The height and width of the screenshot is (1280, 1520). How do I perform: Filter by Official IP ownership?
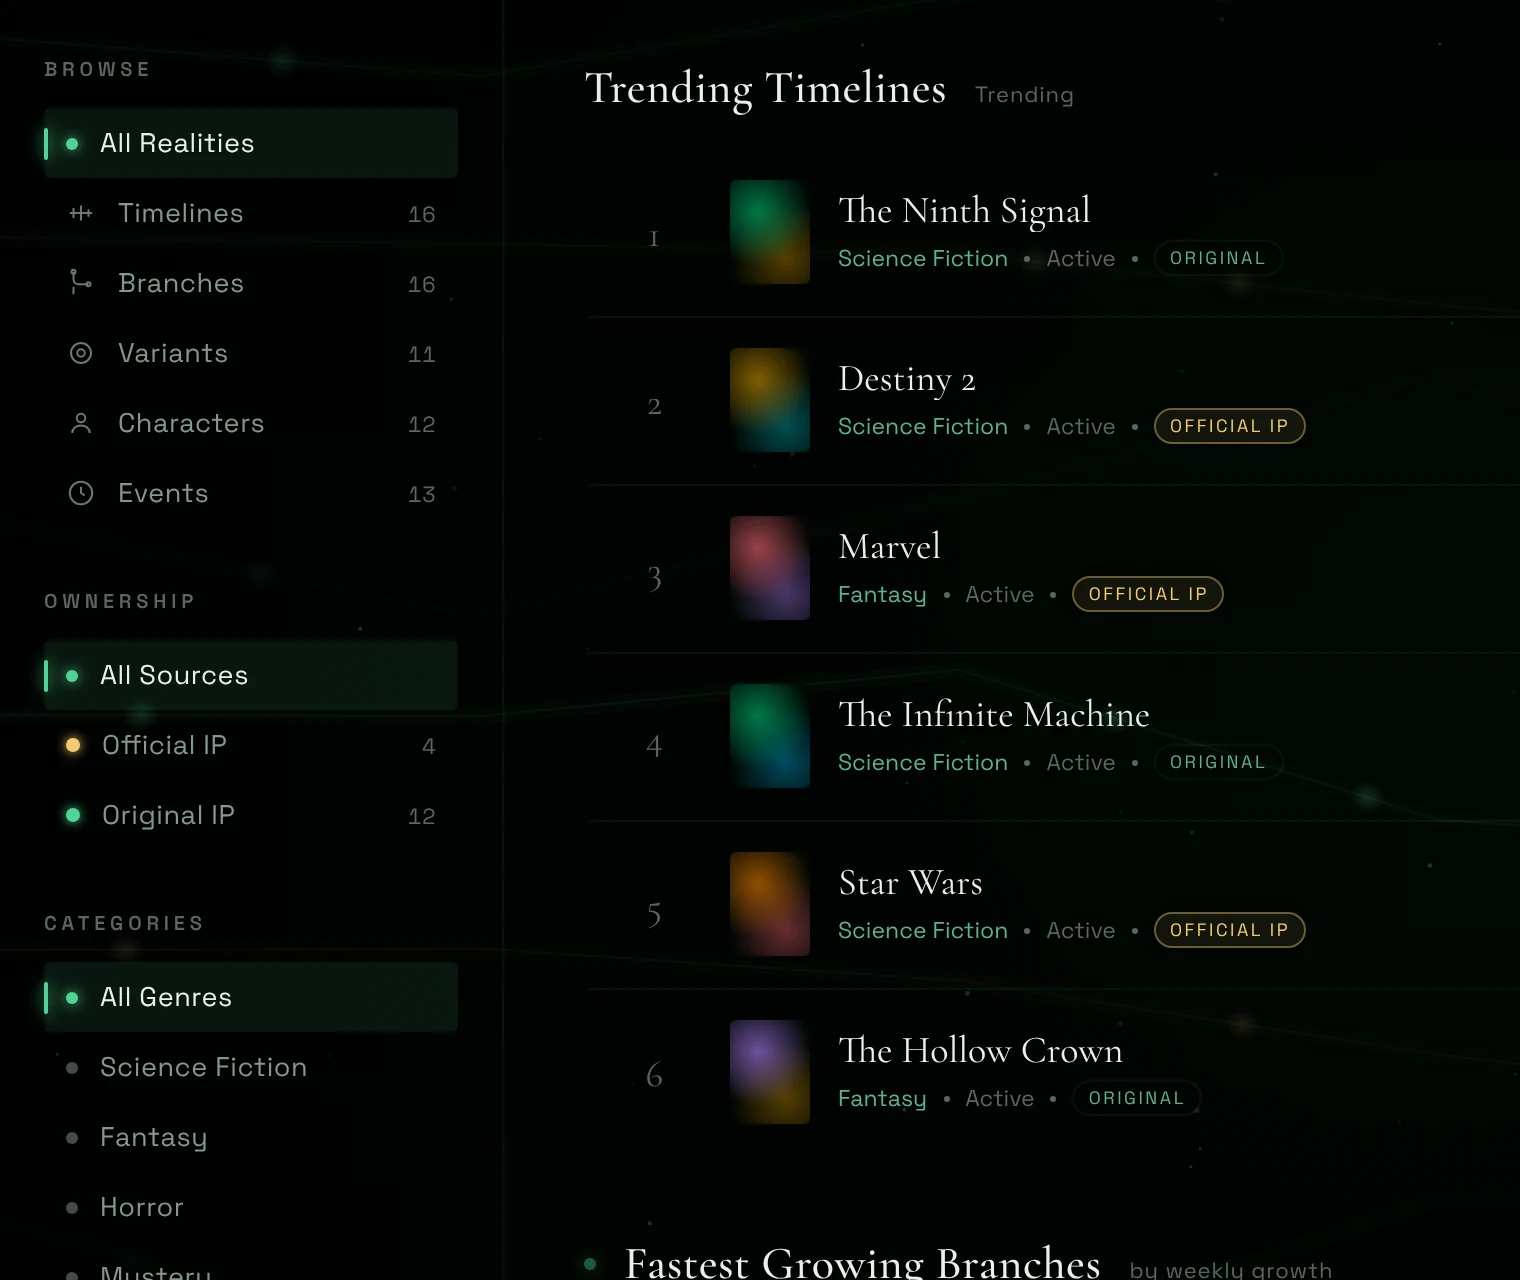pyautogui.click(x=251, y=745)
